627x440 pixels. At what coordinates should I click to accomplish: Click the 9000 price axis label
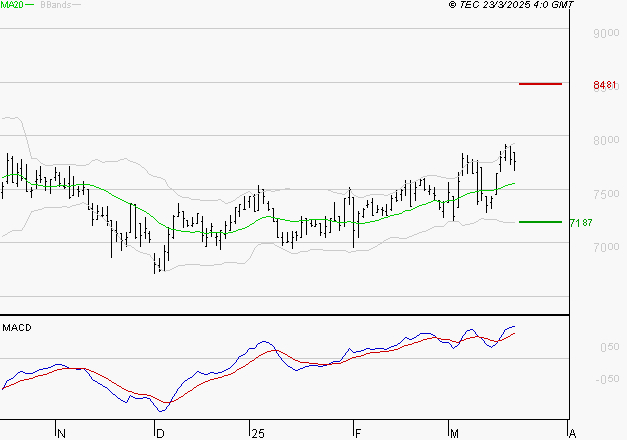point(606,33)
